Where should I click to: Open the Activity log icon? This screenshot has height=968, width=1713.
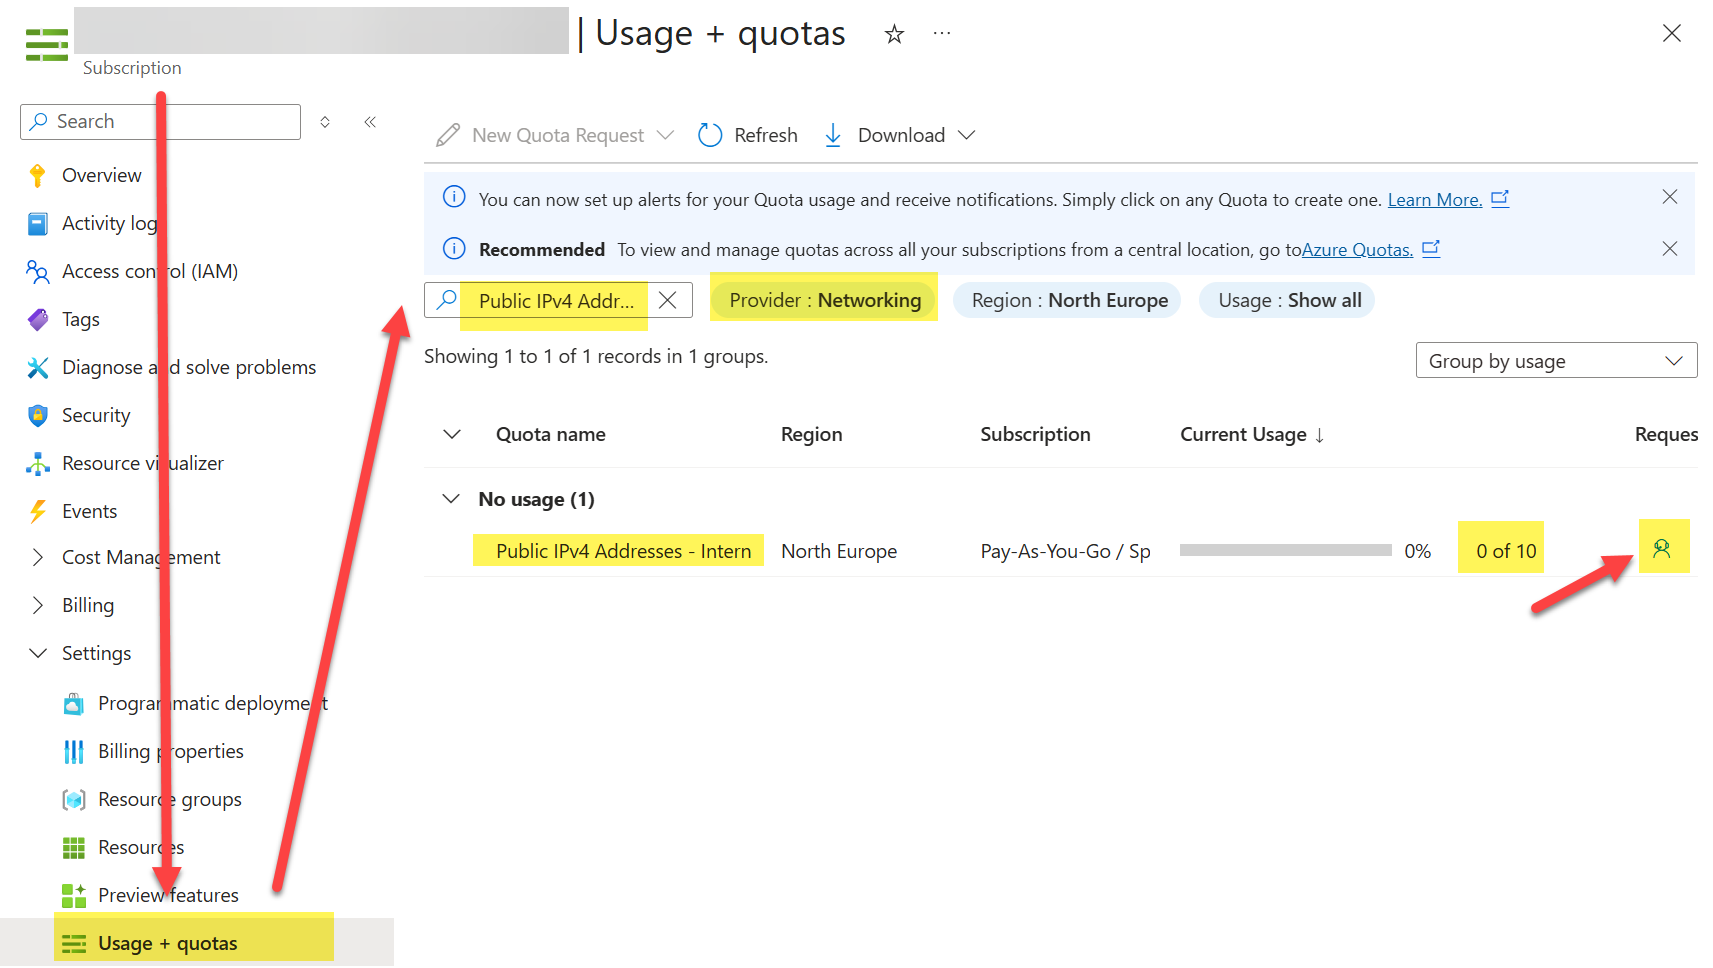pyautogui.click(x=38, y=224)
